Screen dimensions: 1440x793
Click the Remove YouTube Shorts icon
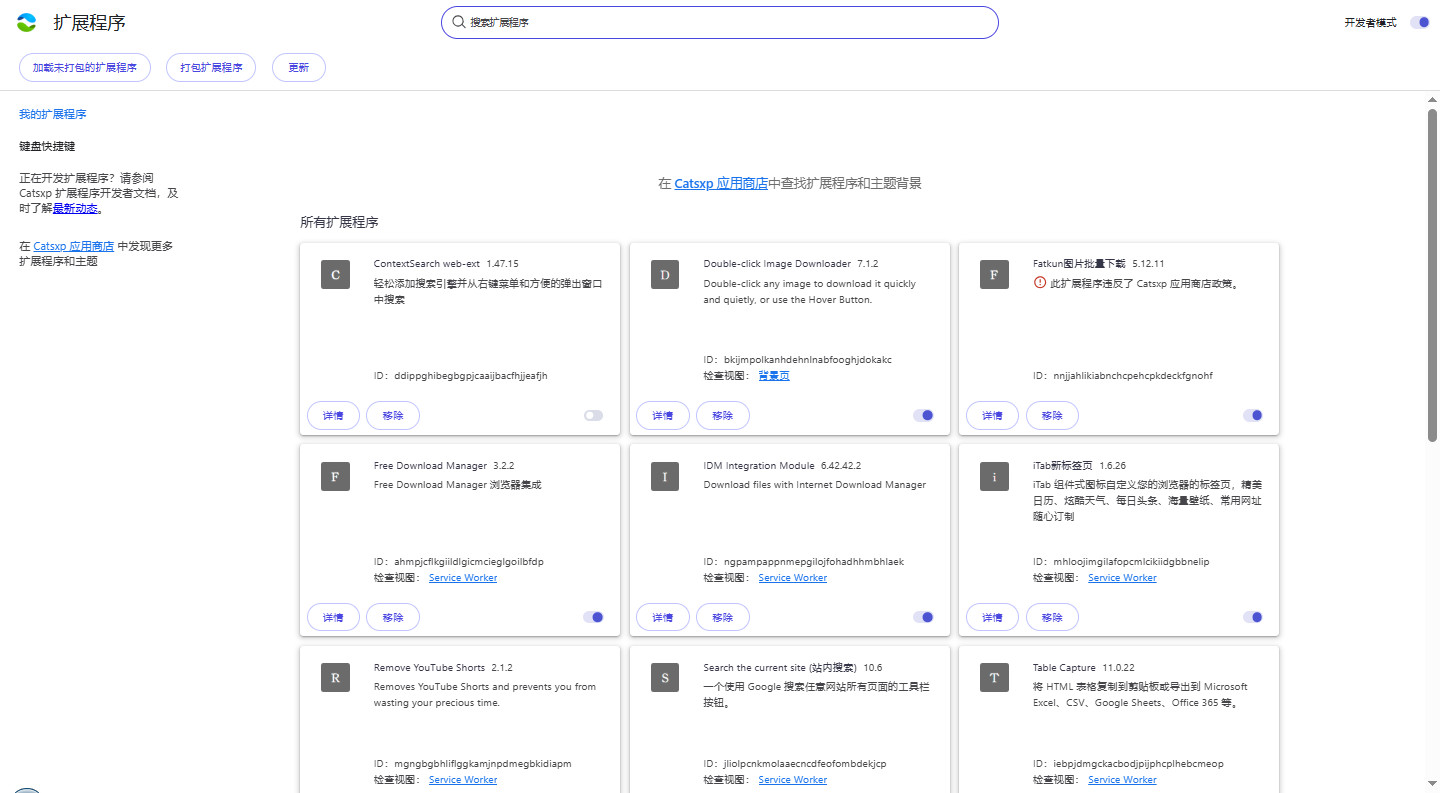click(x=335, y=678)
